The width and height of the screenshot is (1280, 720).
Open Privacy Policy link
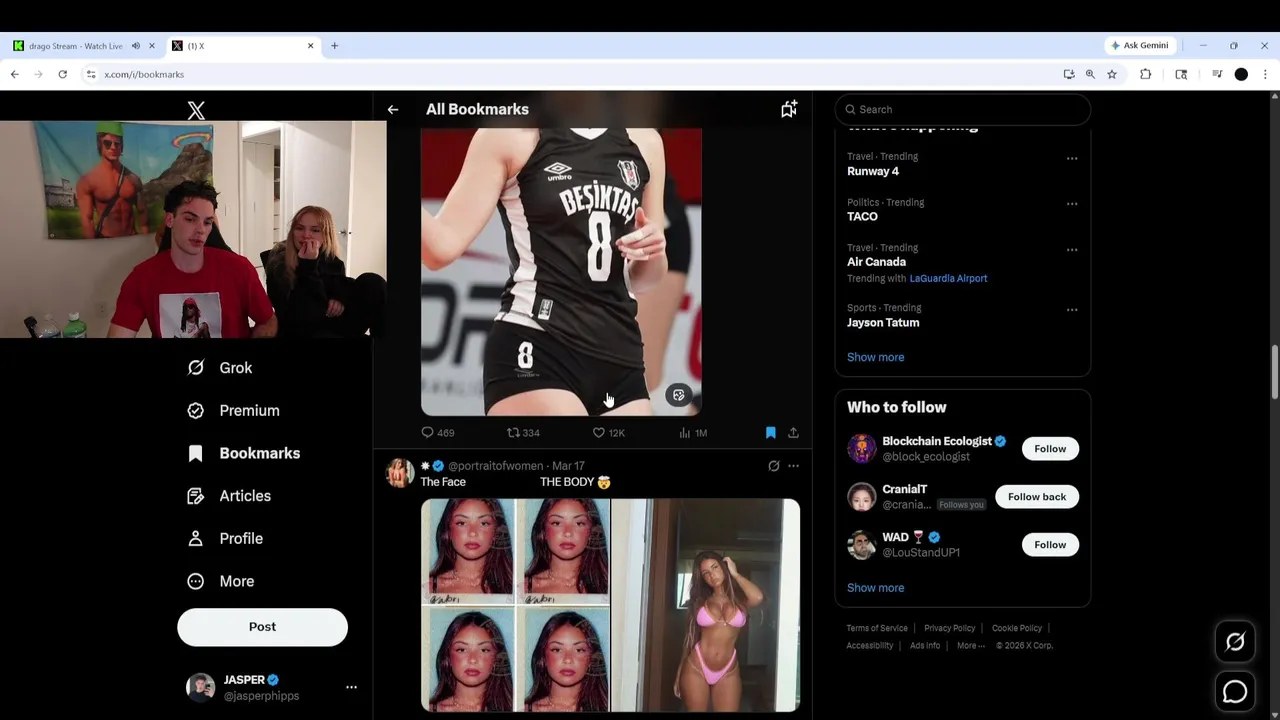coord(949,628)
